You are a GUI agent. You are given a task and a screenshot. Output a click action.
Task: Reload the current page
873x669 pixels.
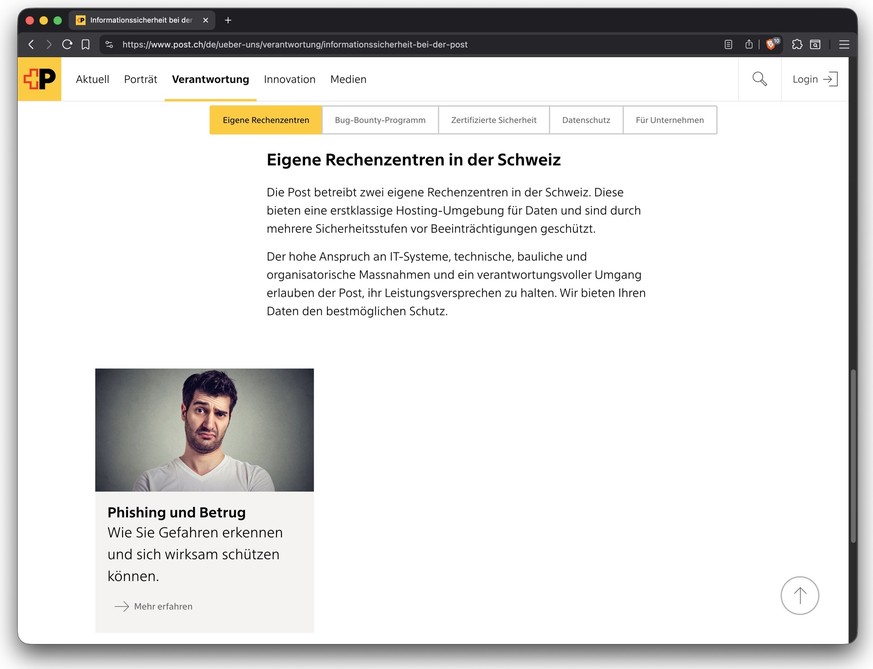tap(66, 44)
